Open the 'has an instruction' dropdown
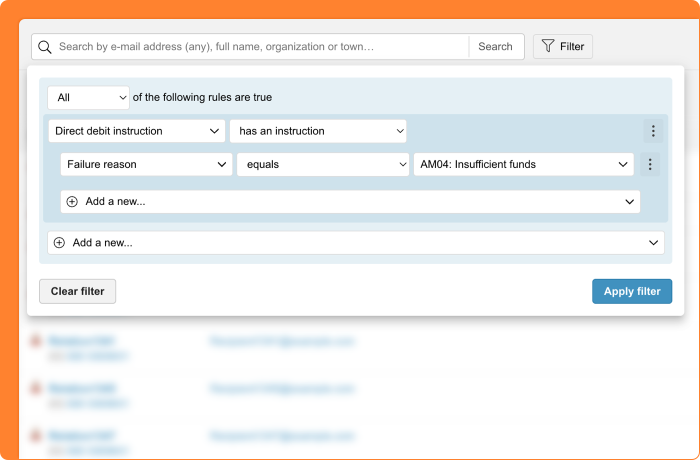The width and height of the screenshot is (700, 460). [x=318, y=131]
